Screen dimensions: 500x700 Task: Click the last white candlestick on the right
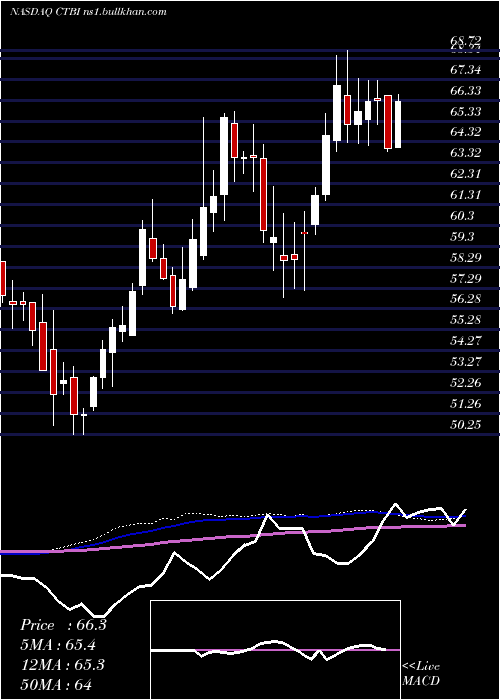398,125
